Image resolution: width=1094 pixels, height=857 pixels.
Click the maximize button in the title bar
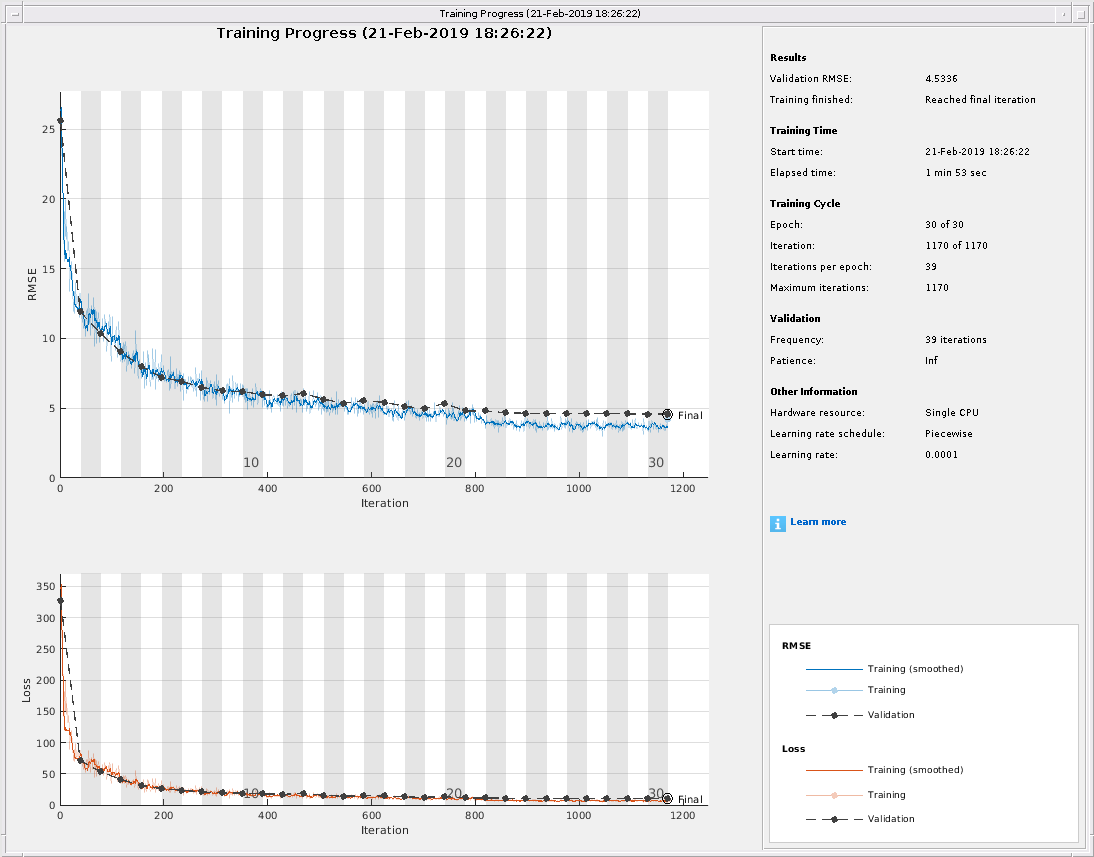coord(1081,13)
